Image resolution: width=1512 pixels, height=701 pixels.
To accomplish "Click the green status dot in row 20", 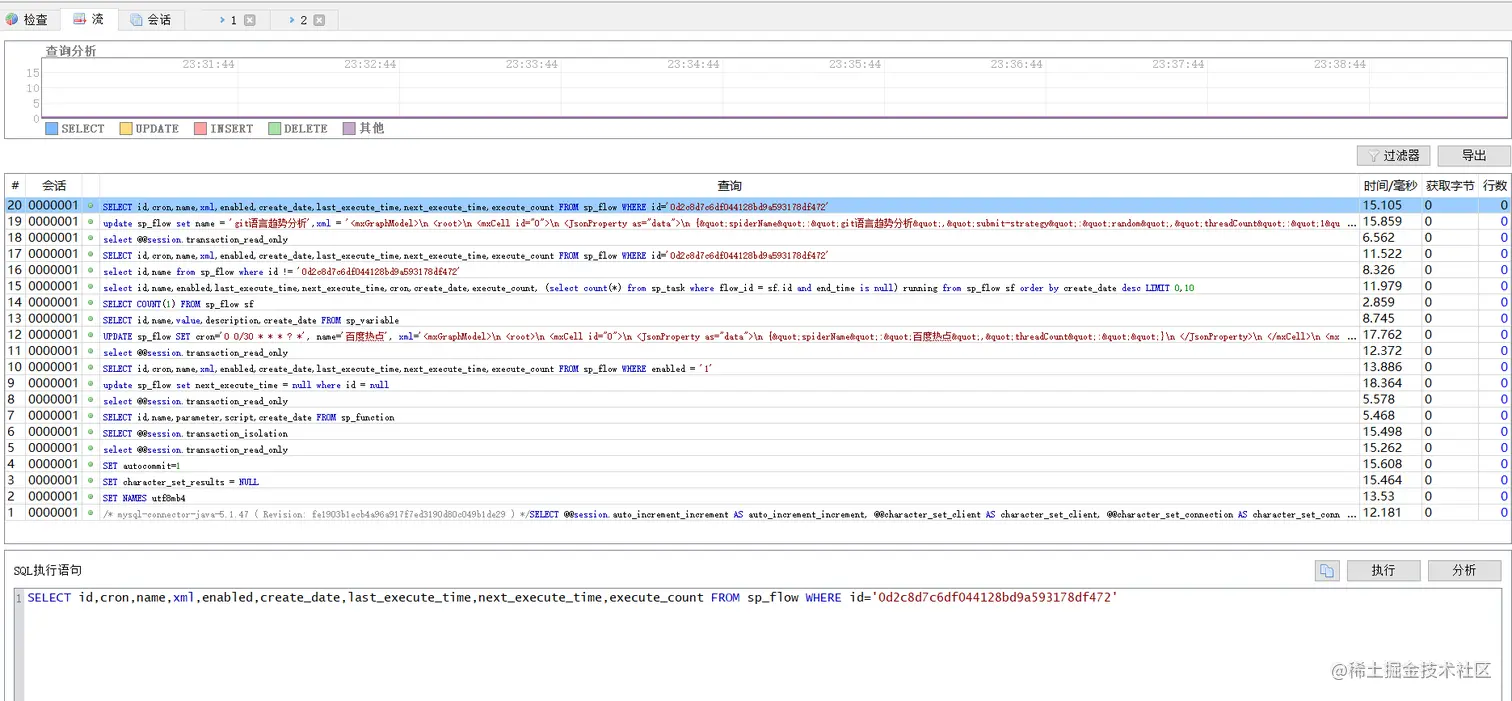I will (x=91, y=206).
